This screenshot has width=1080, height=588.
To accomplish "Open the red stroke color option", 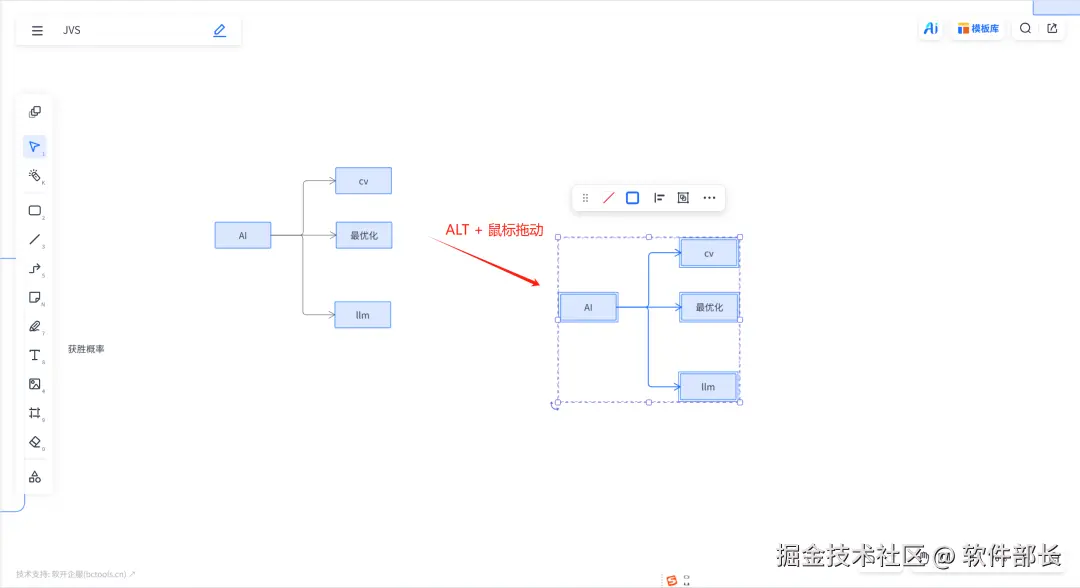I will [x=608, y=198].
